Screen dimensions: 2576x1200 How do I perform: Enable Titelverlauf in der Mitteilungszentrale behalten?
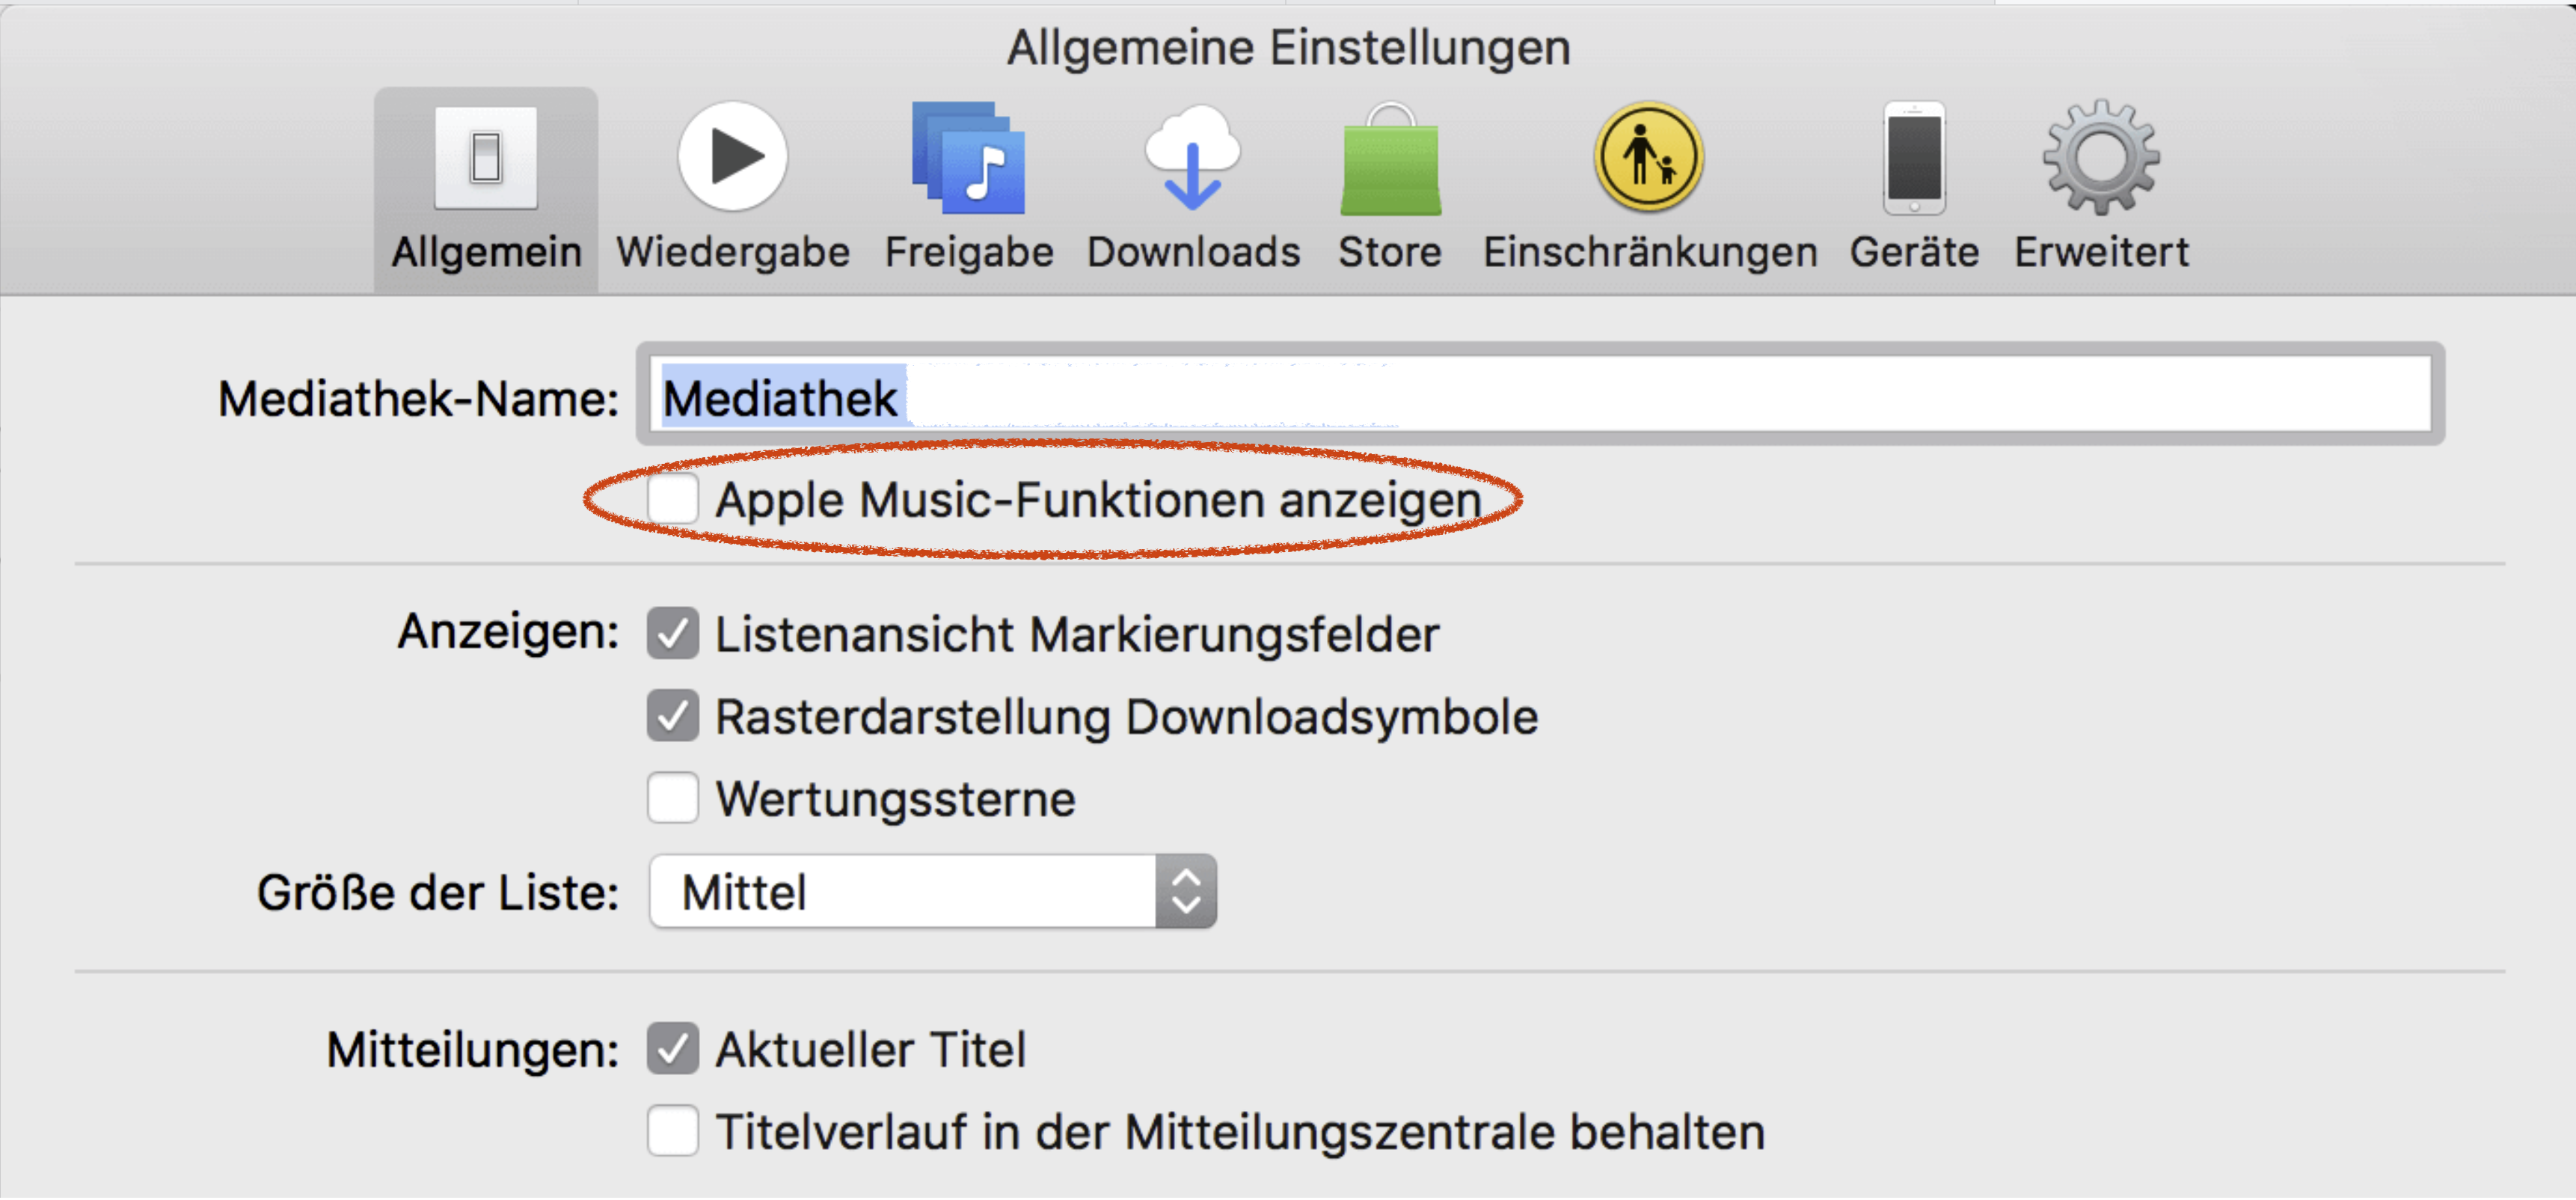672,1131
